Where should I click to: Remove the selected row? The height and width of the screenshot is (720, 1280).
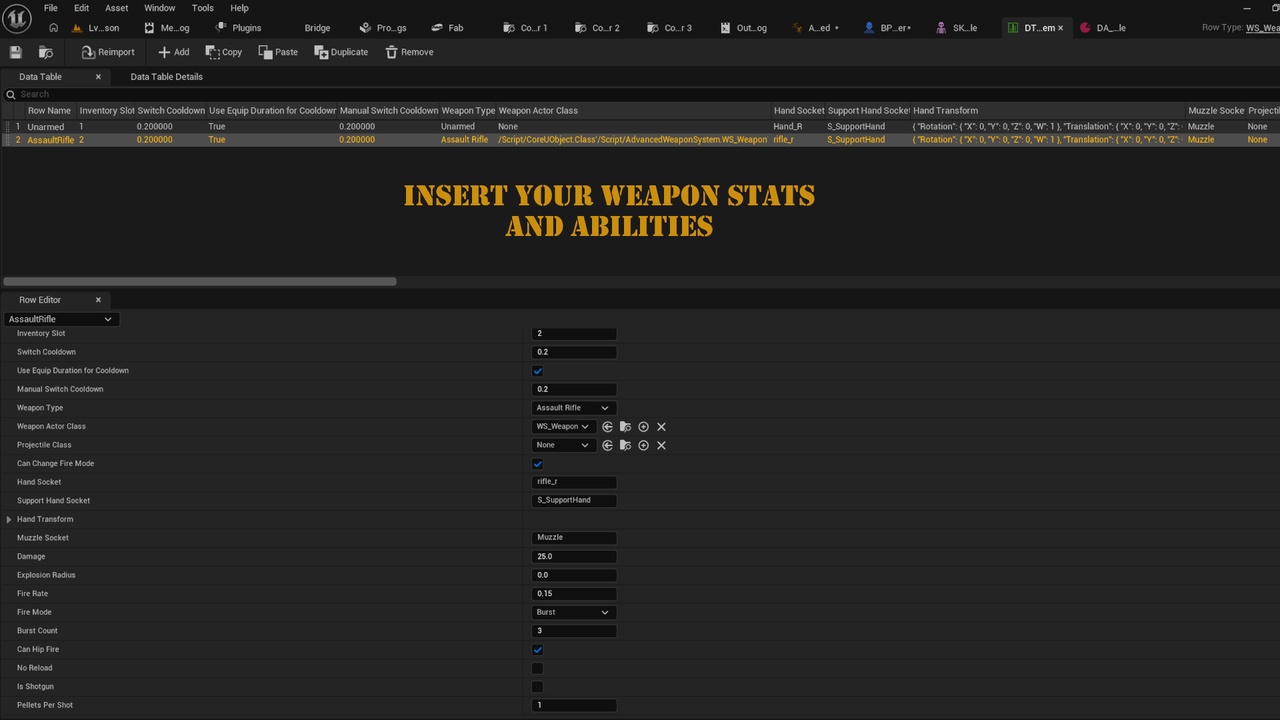(x=410, y=52)
